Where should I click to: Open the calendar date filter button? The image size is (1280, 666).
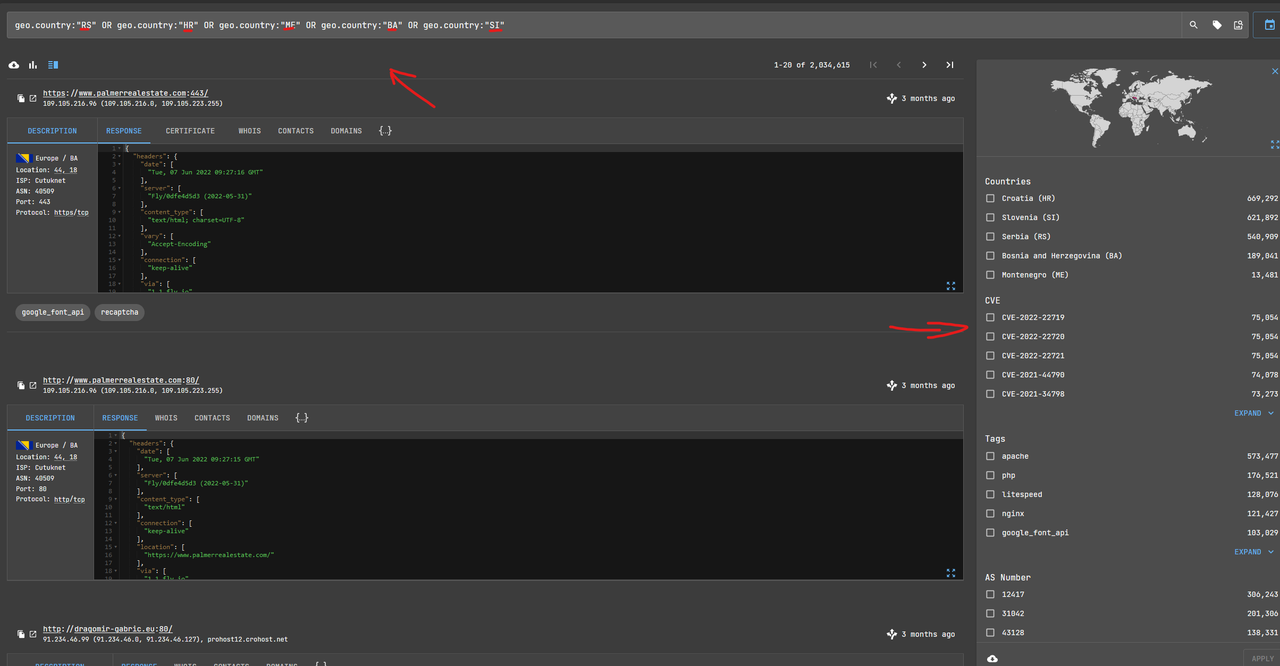(1269, 25)
